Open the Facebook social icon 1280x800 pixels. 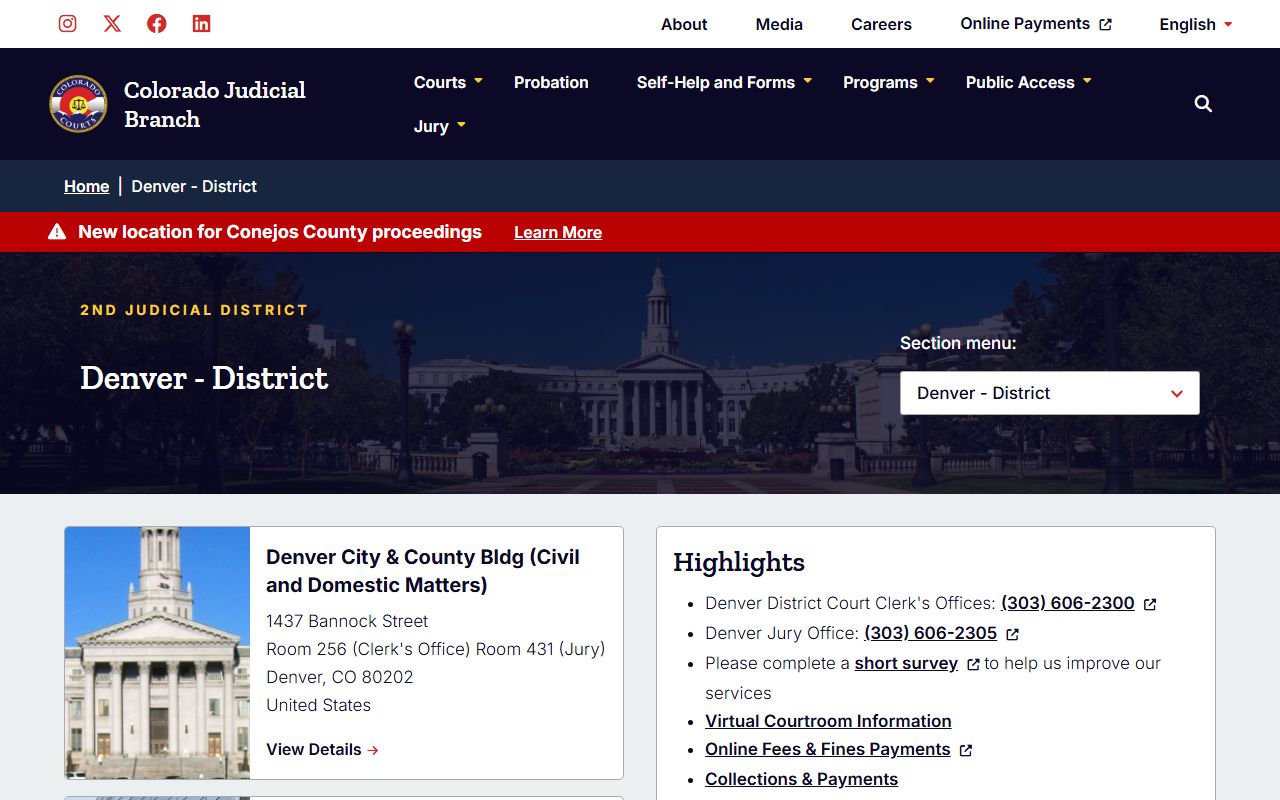point(157,24)
